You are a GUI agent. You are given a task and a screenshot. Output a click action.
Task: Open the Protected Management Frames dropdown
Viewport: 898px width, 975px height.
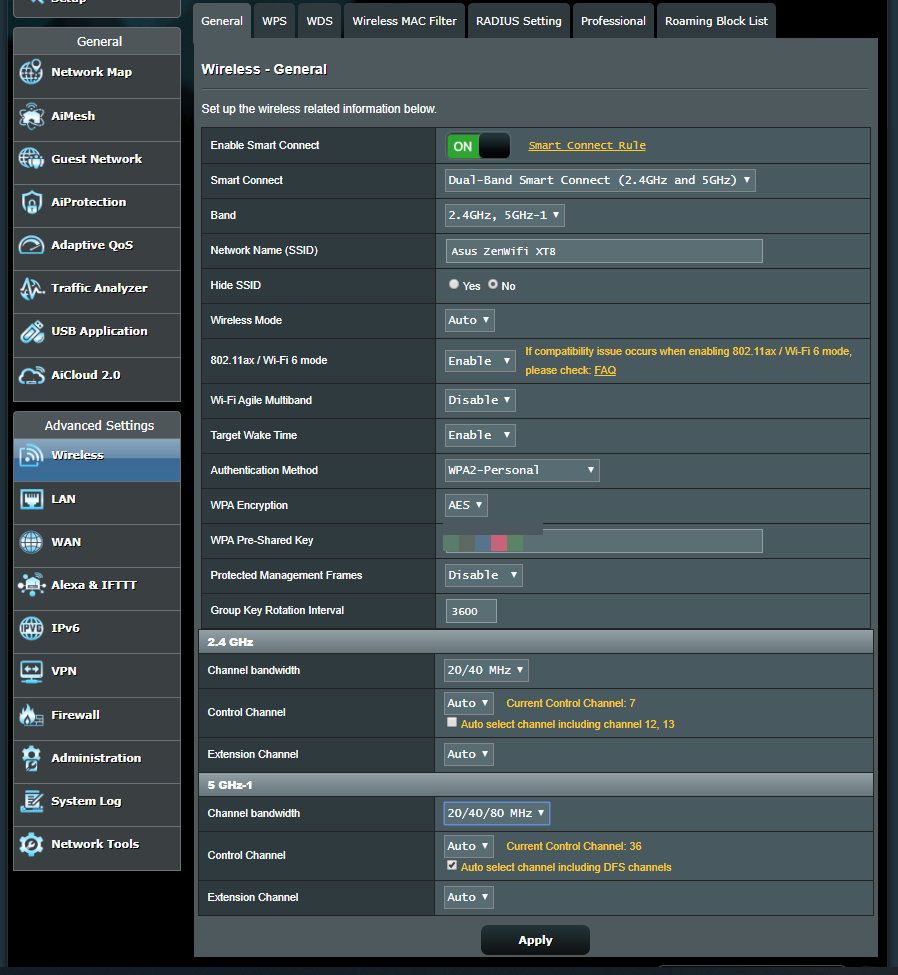(x=483, y=575)
